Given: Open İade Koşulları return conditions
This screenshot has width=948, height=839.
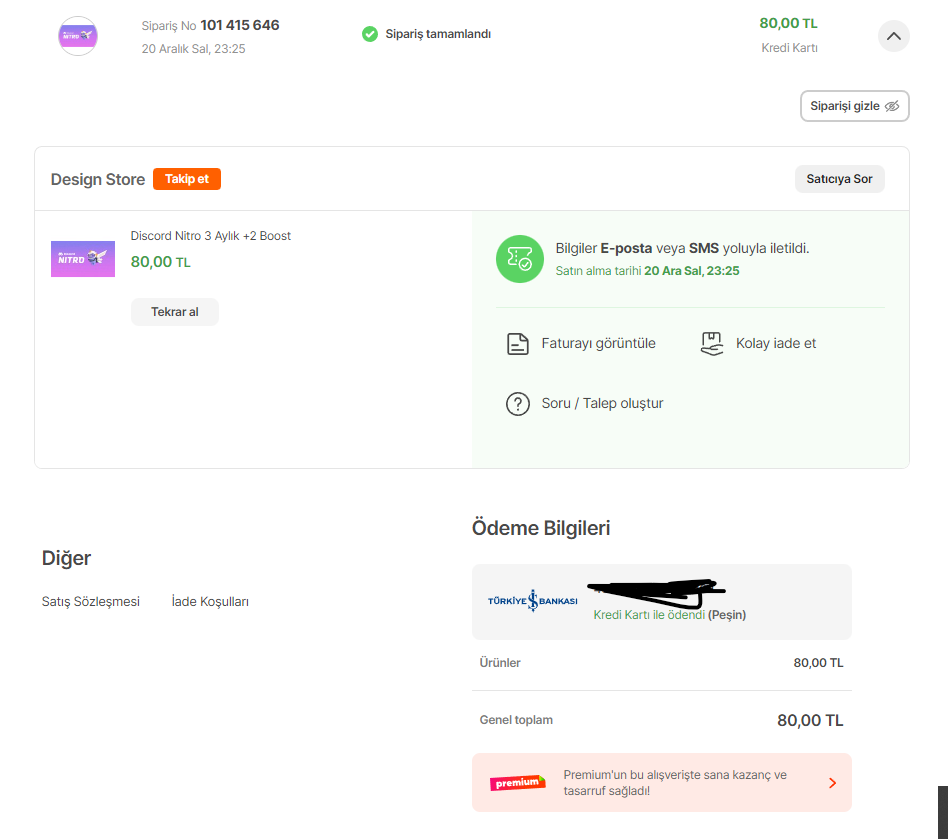Looking at the screenshot, I should click(x=210, y=601).
